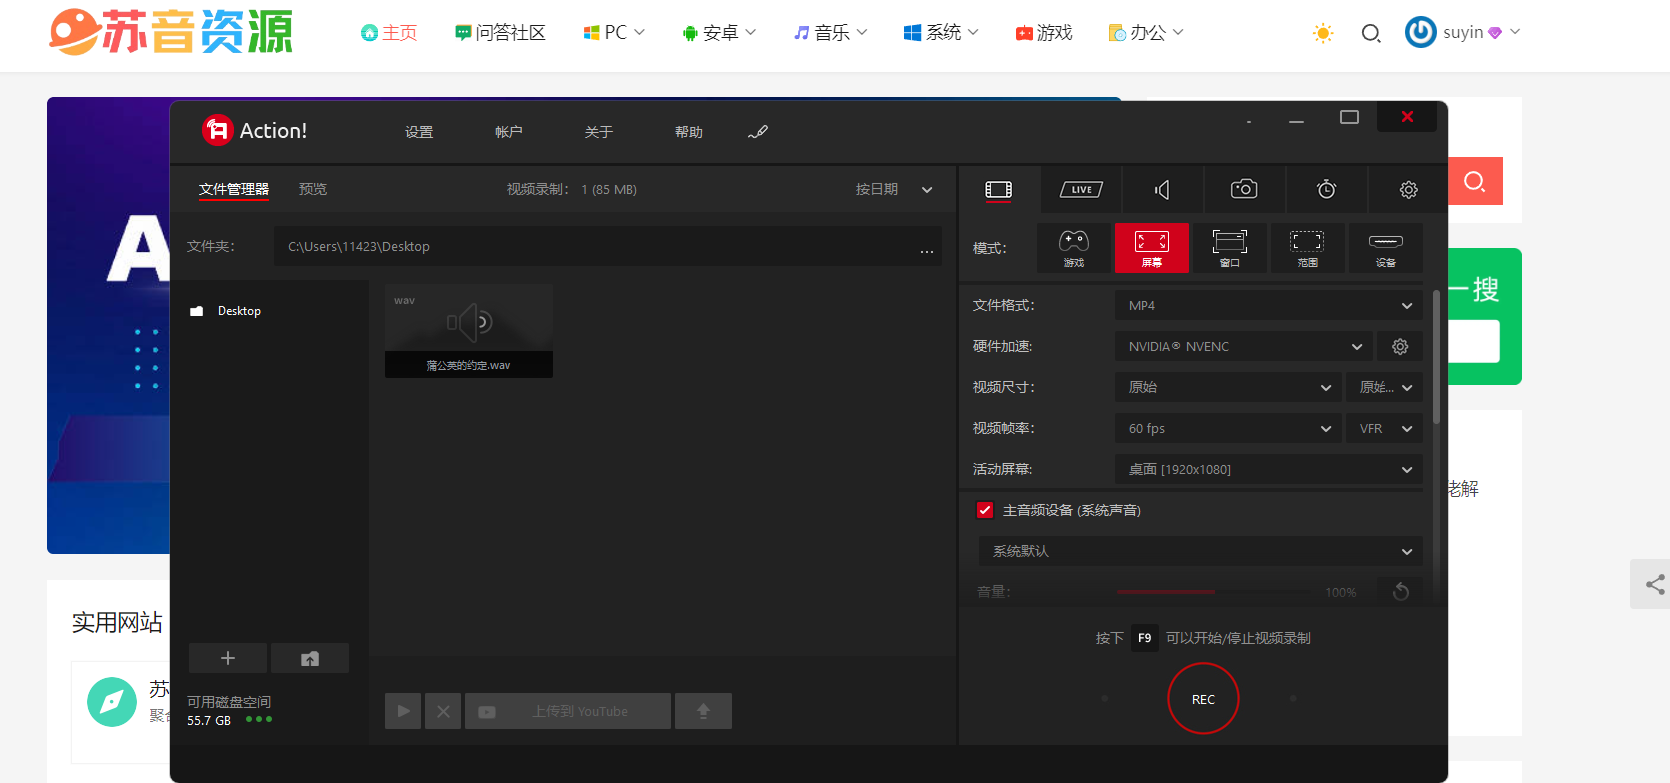
Task: Expand the Android menu (安卓)
Action: coord(719,33)
